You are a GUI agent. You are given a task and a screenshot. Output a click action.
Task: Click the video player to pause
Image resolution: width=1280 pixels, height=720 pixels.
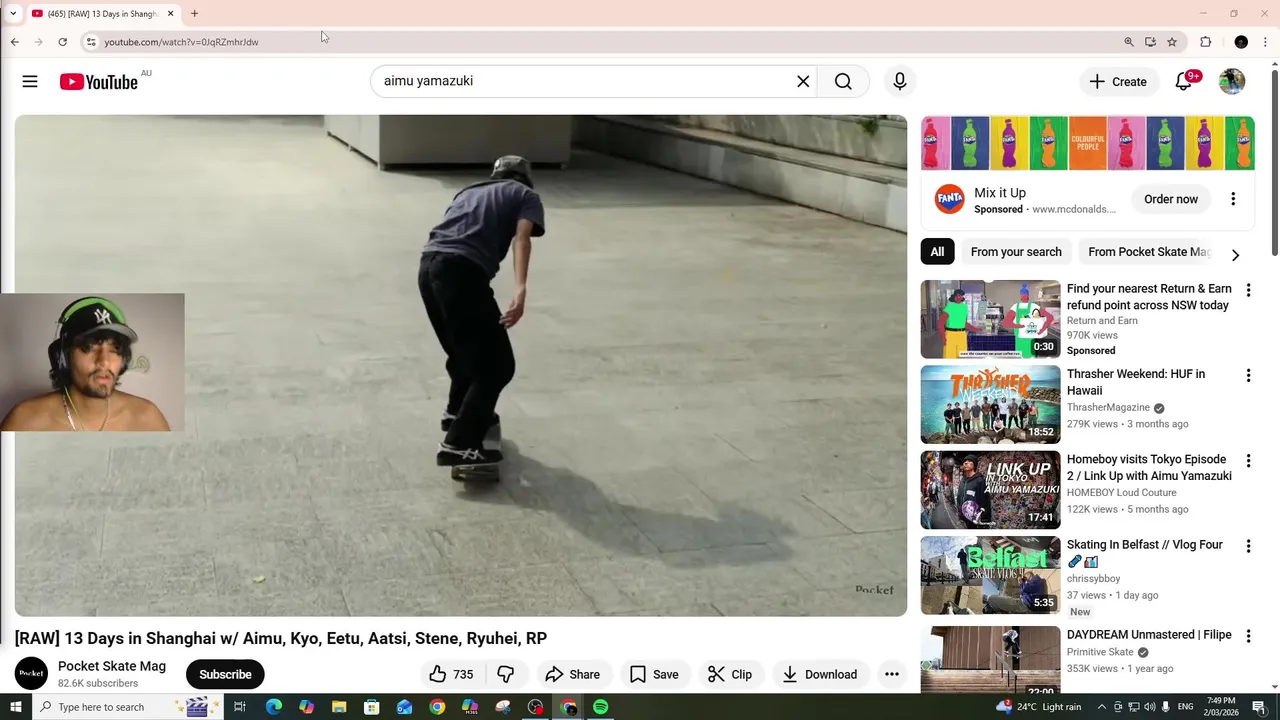point(460,366)
